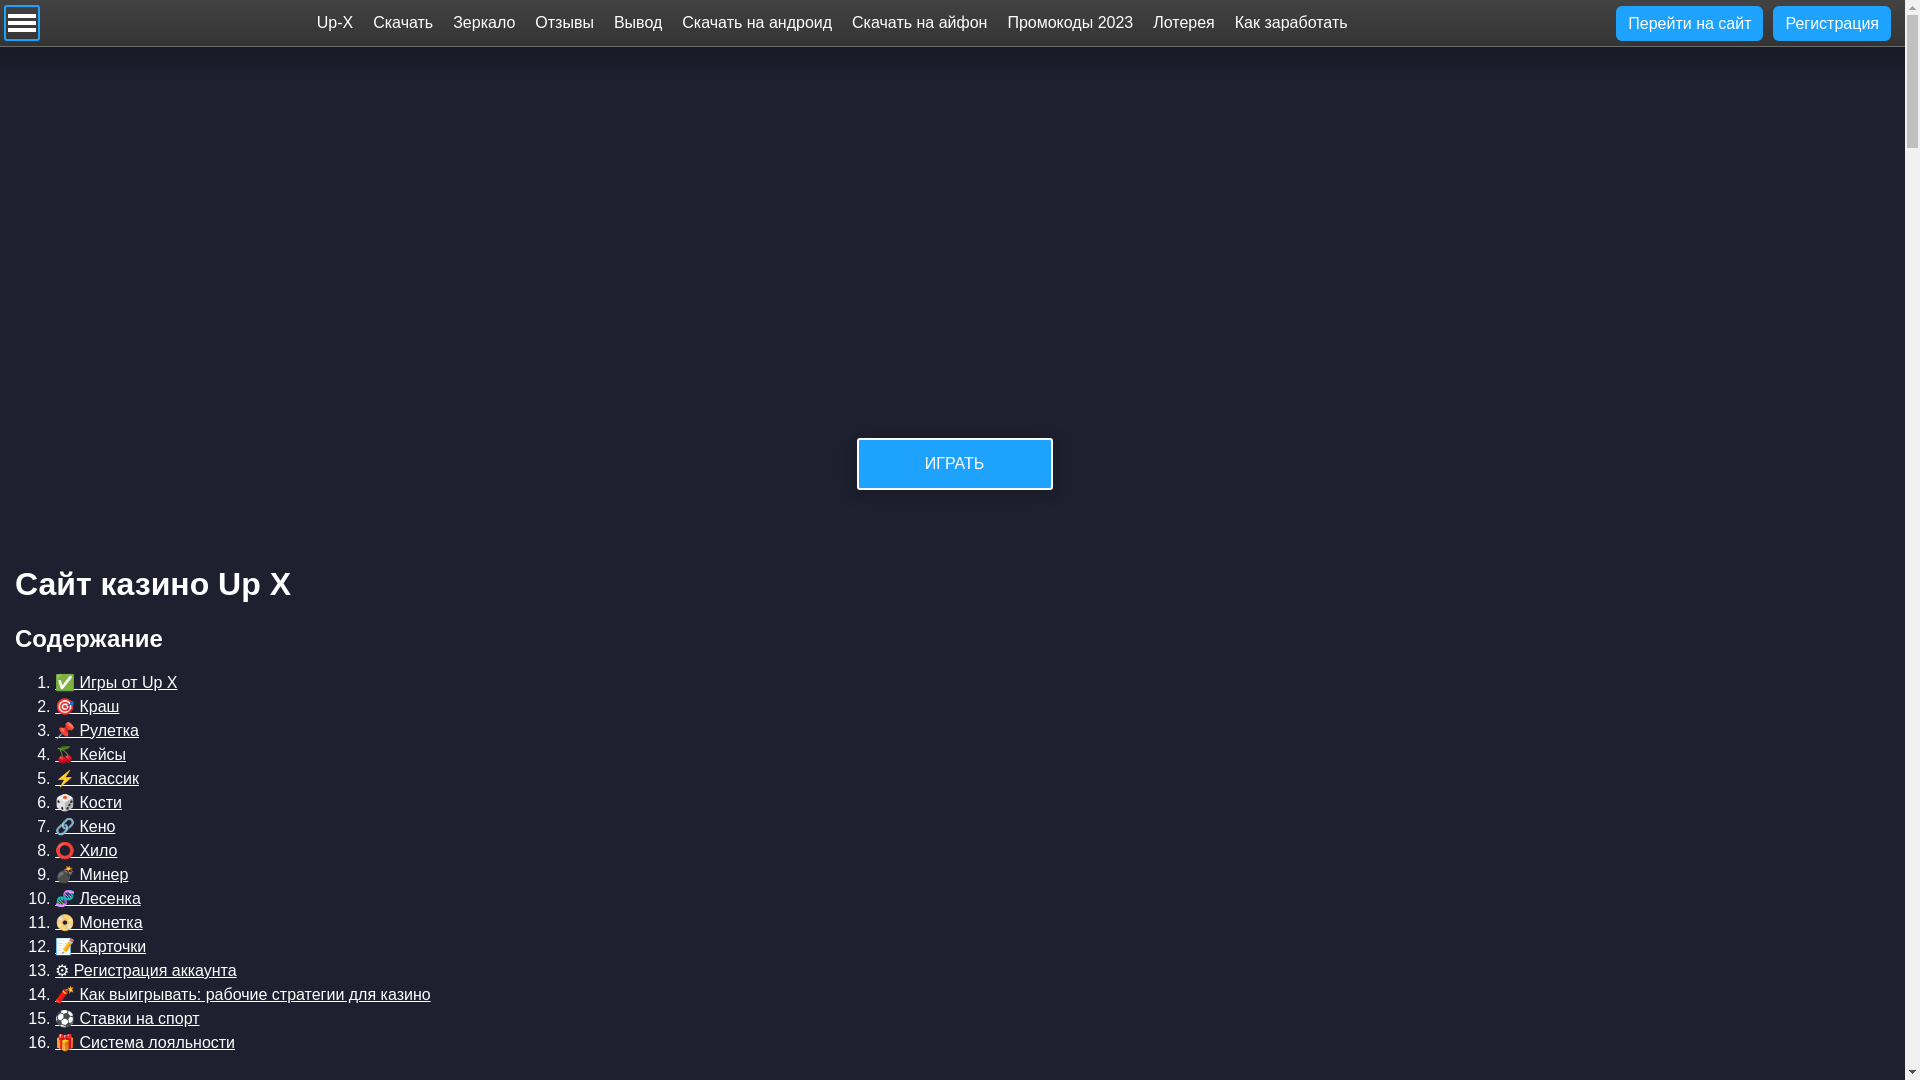This screenshot has width=1920, height=1080.
Task: Open the Как выиграть стратегии link
Action: (x=243, y=995)
